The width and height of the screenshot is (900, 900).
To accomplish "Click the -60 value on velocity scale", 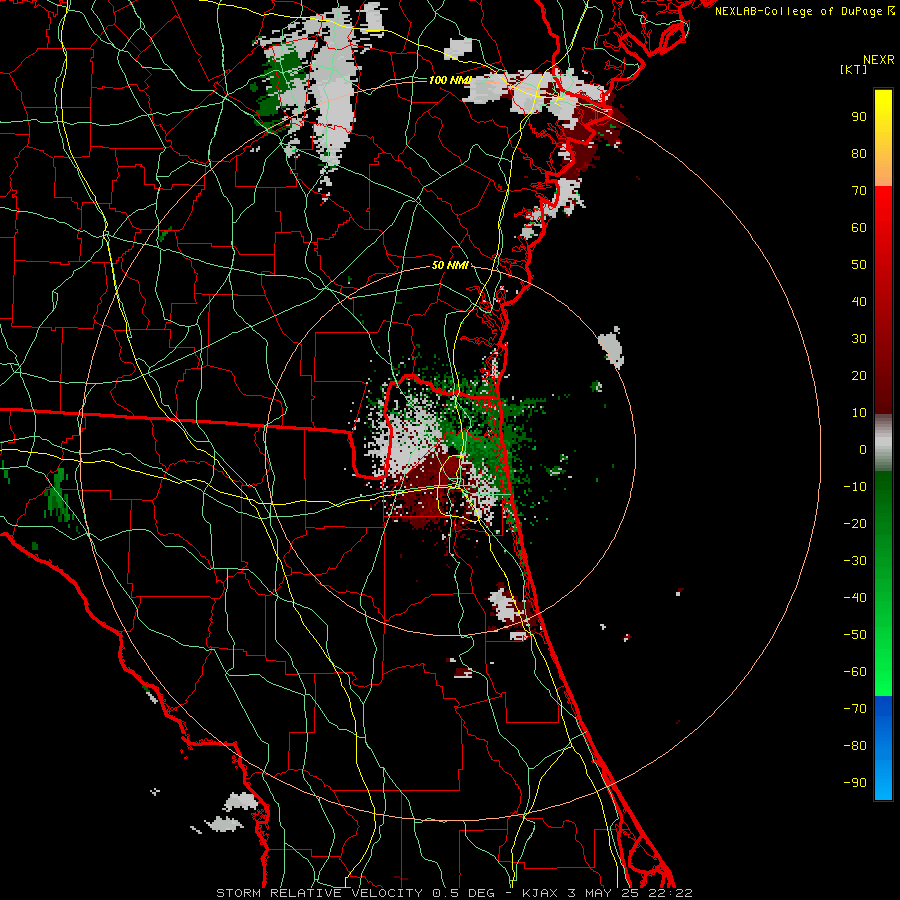I will [855, 672].
